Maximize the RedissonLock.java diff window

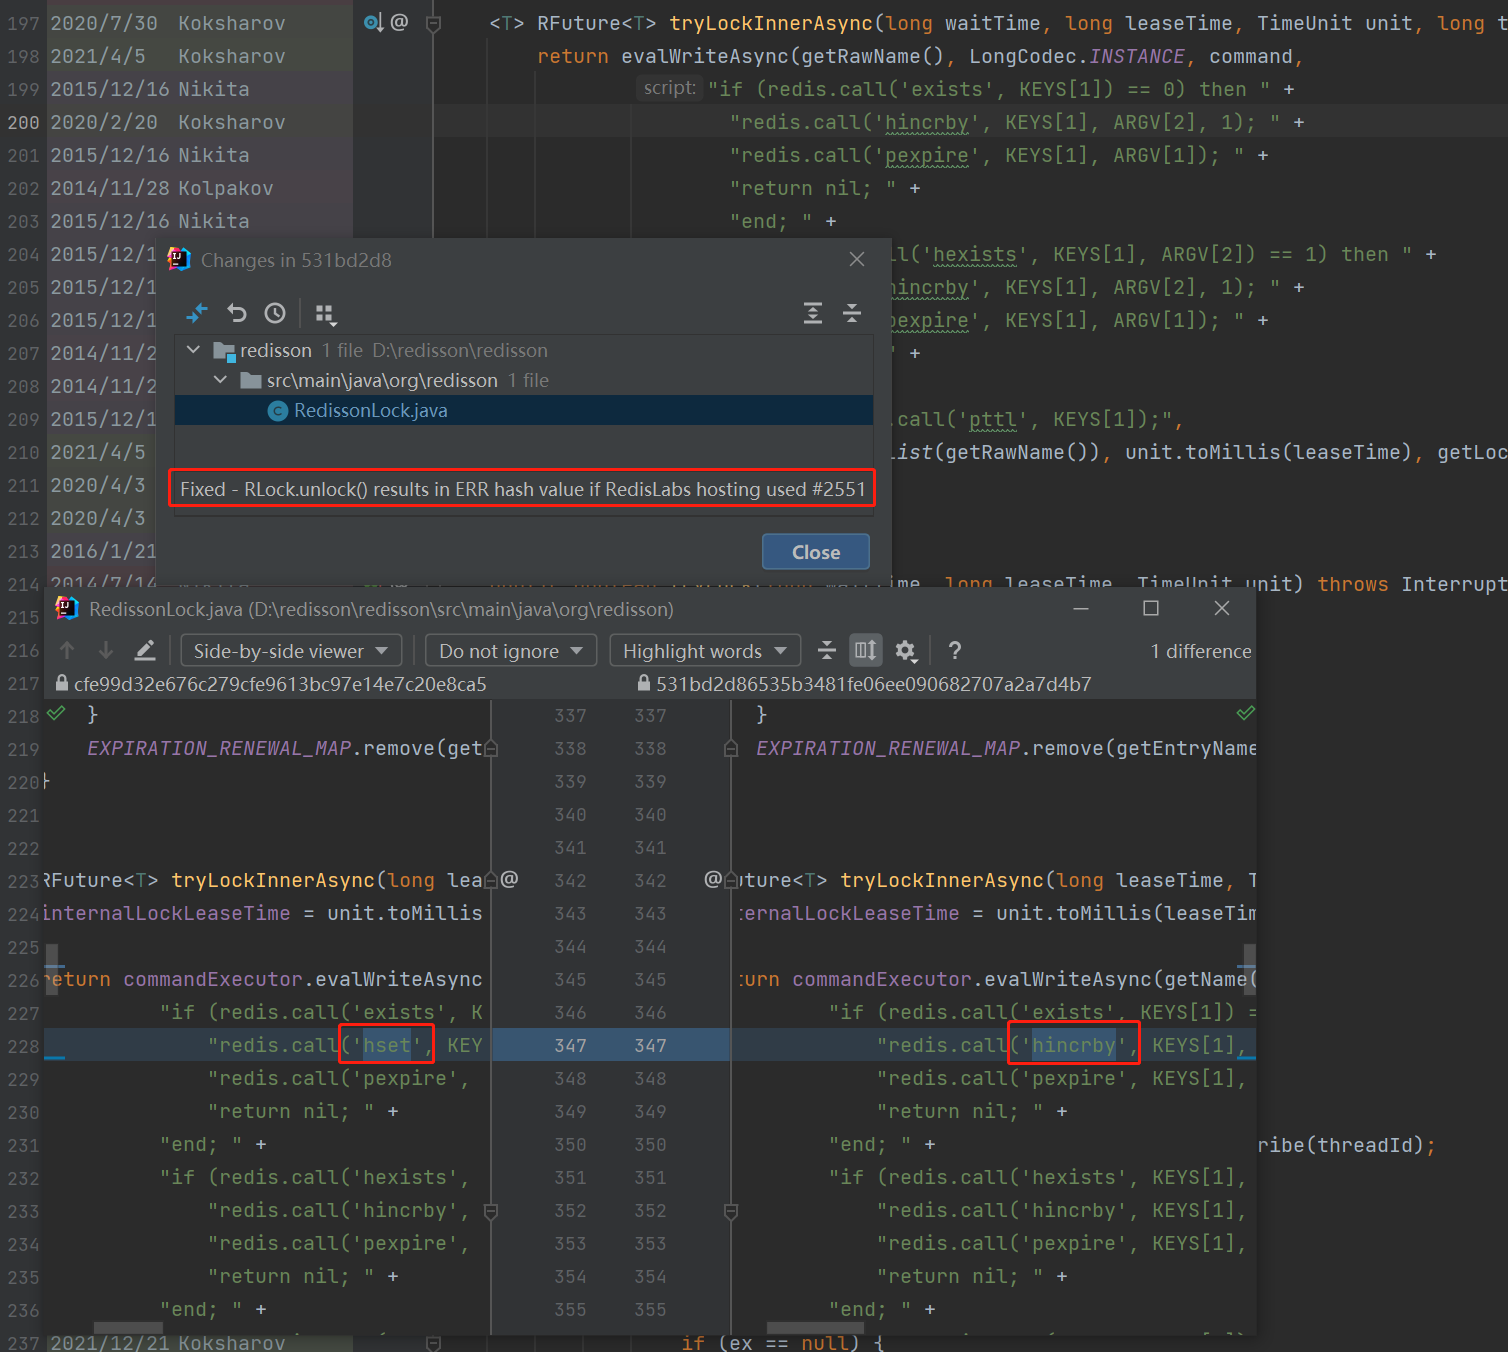coord(1151,608)
